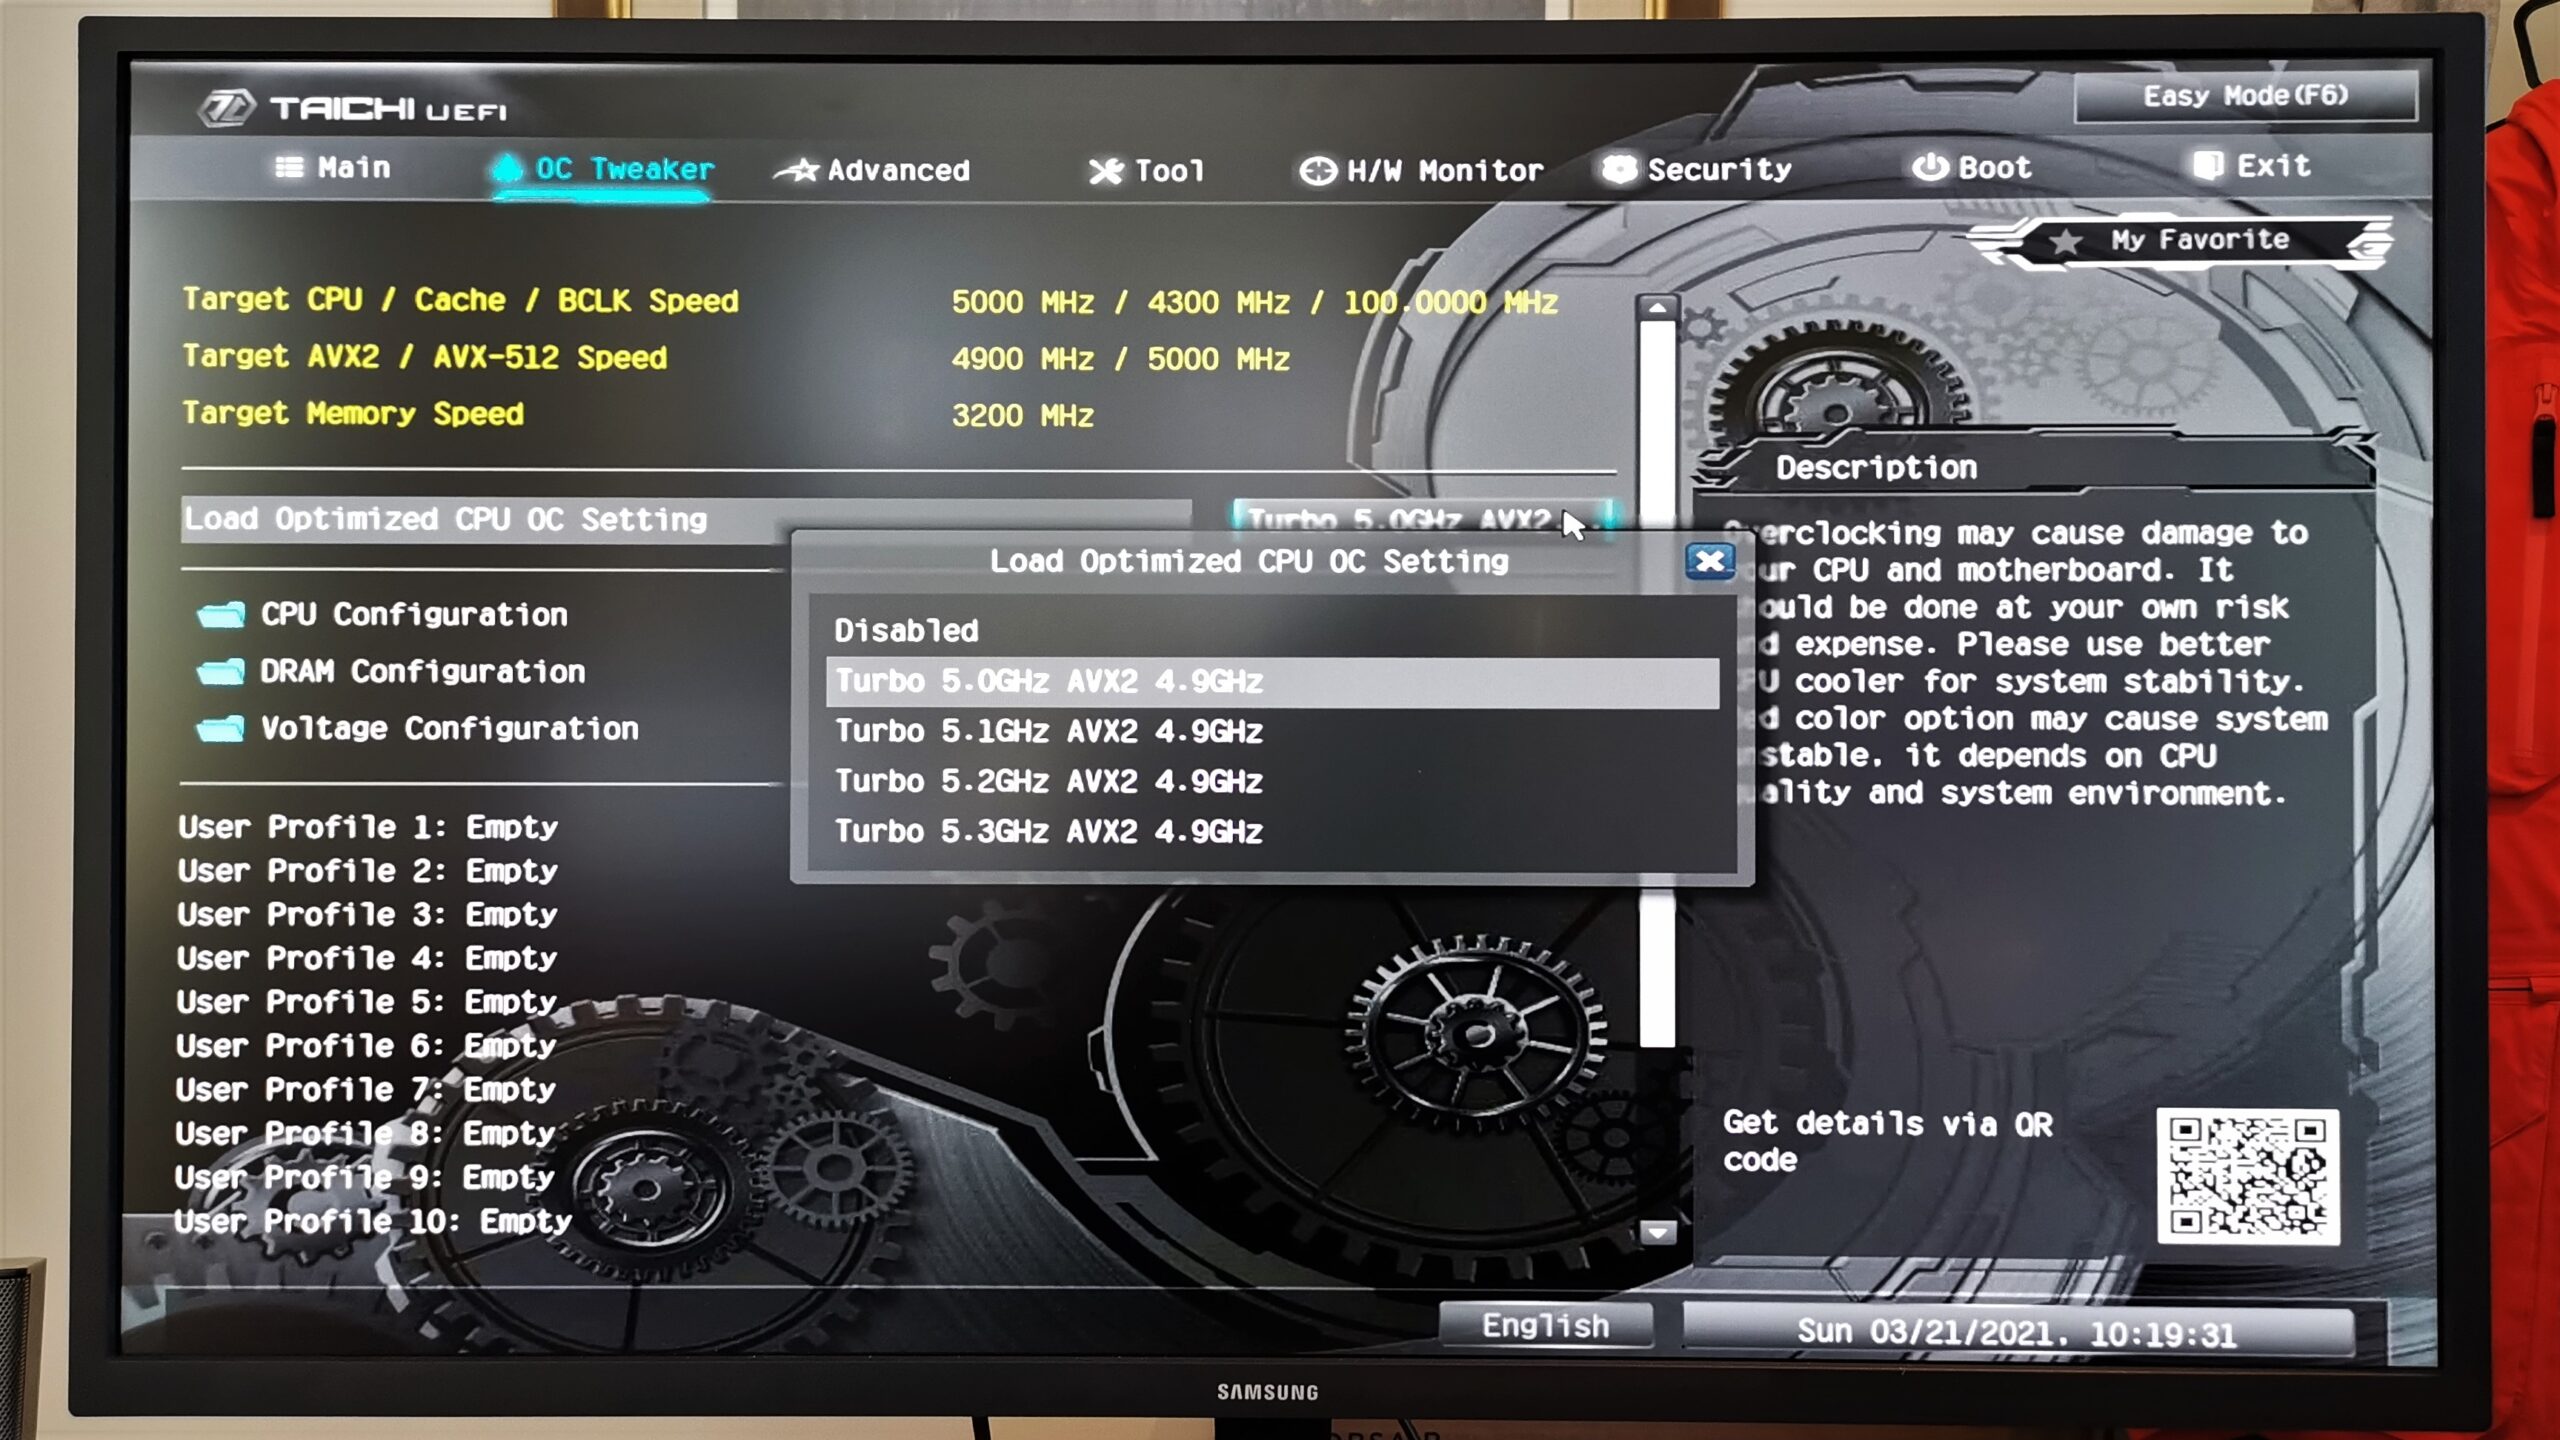The height and width of the screenshot is (1440, 2560).
Task: Click the power icon beside Boot
Action: tap(1929, 167)
